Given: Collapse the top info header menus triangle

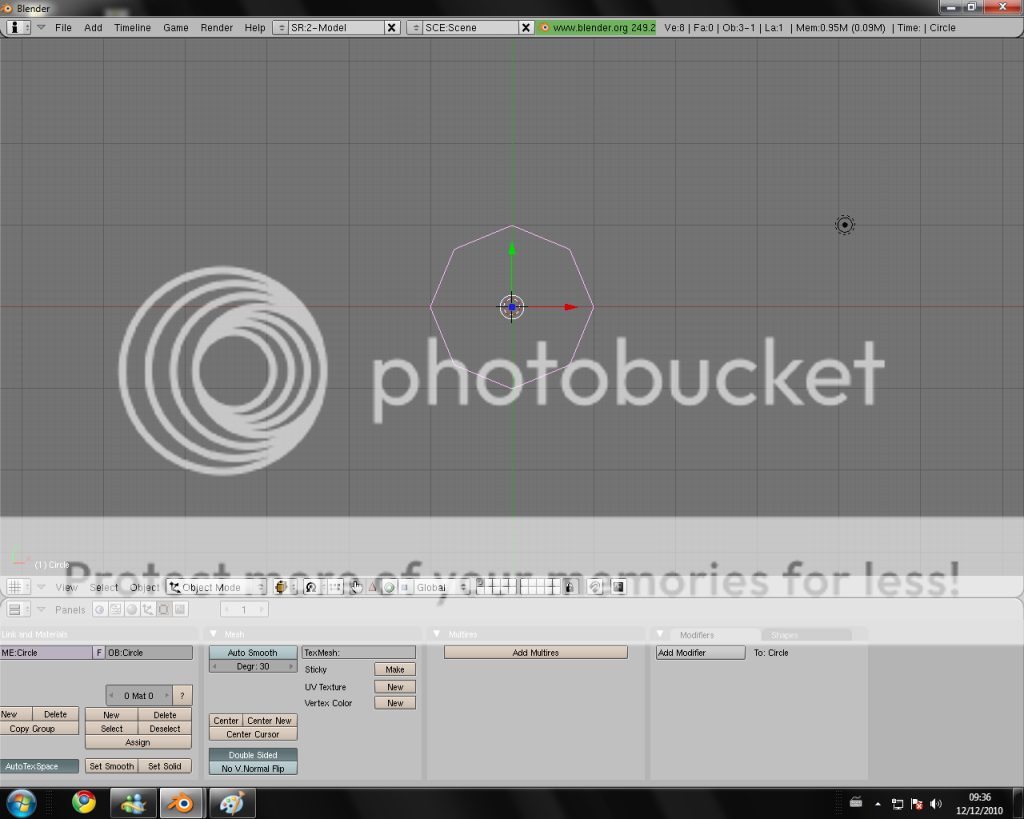Looking at the screenshot, I should tap(41, 27).
